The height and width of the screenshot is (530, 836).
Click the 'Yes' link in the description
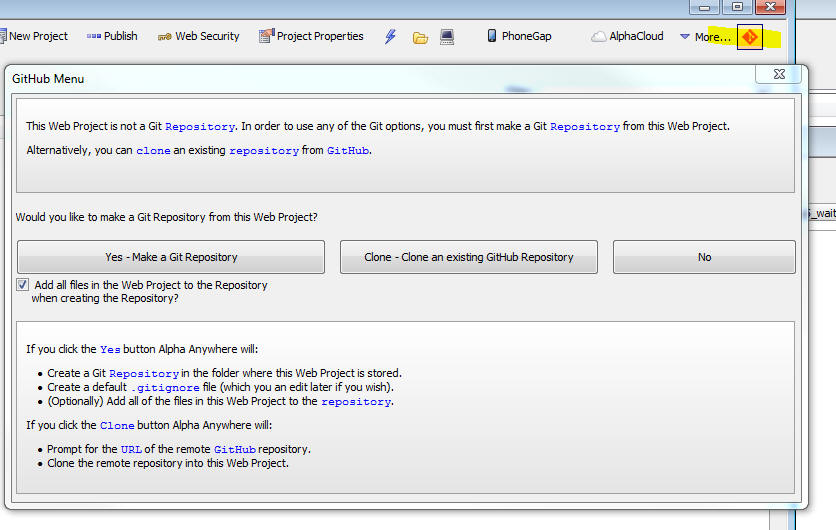click(110, 350)
